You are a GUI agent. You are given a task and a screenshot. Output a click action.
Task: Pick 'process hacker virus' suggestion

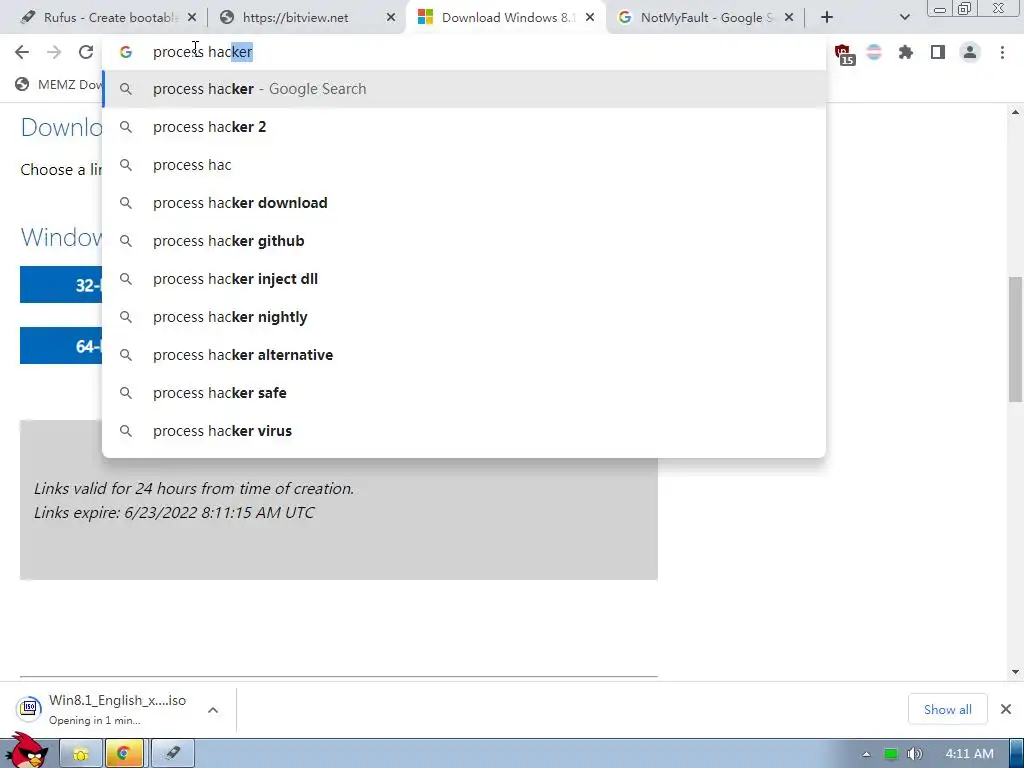coord(464,431)
